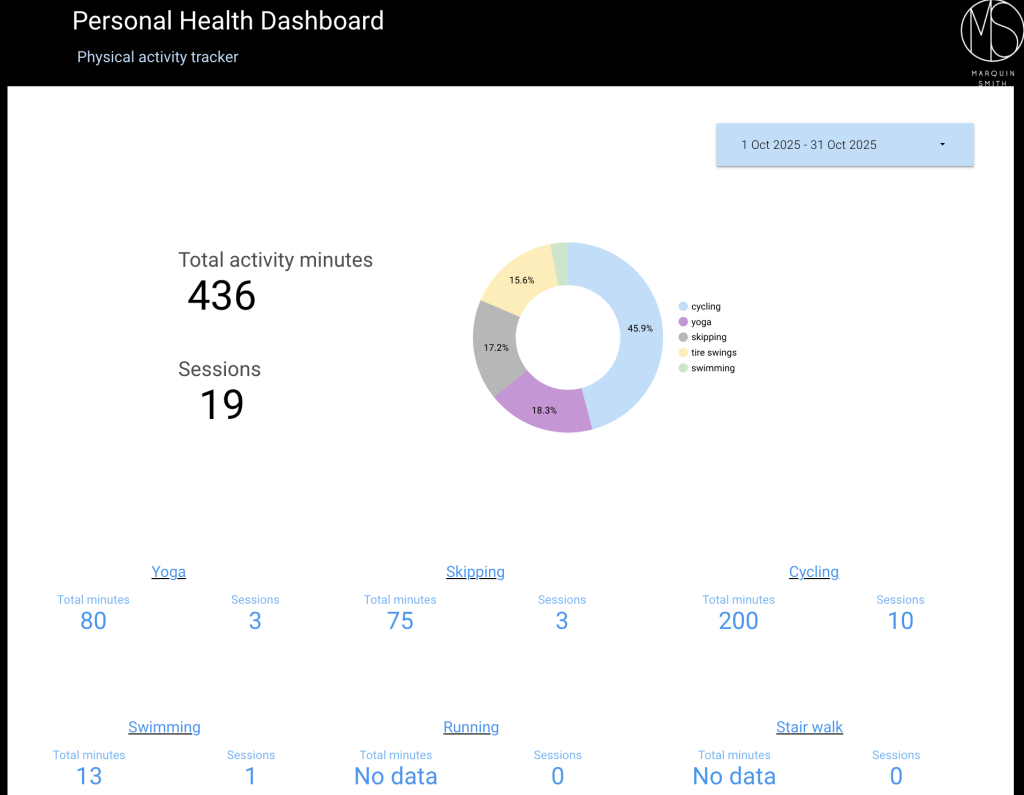This screenshot has height=795, width=1024.
Task: Open the Skipping link
Action: point(475,572)
